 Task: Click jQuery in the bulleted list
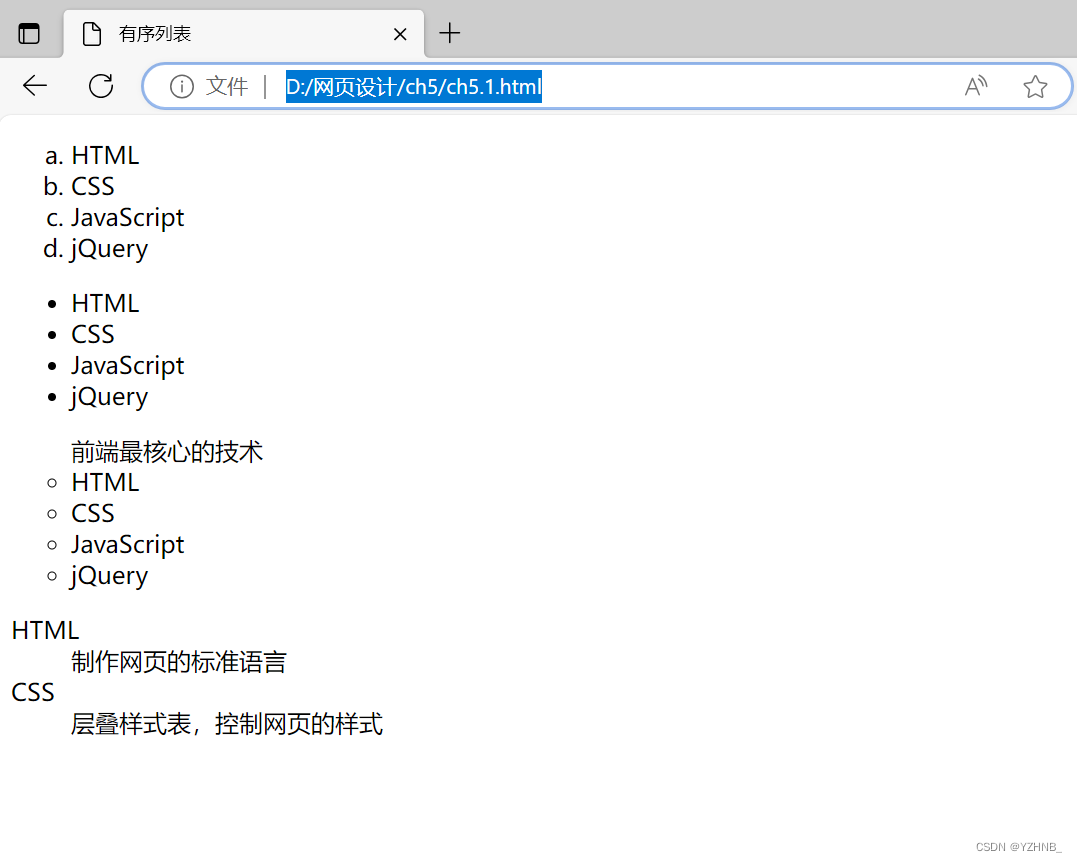pyautogui.click(x=109, y=396)
